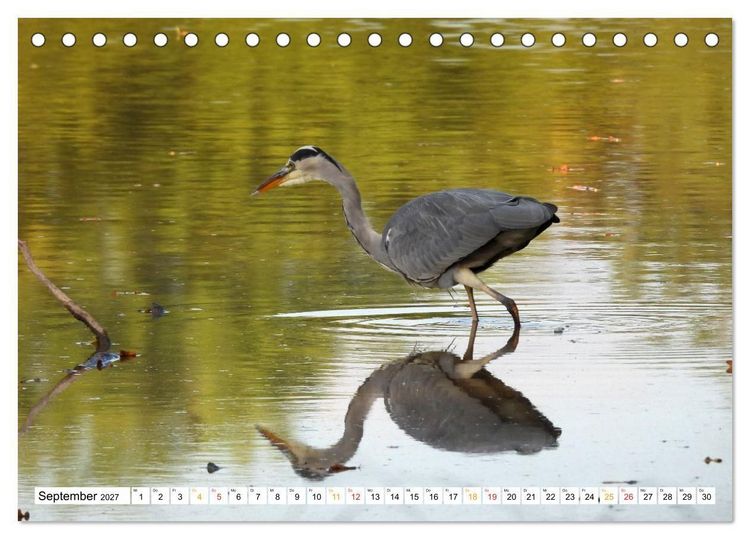Select date cell 17 in the calendar strip
The image size is (750, 539).
[x=453, y=496]
